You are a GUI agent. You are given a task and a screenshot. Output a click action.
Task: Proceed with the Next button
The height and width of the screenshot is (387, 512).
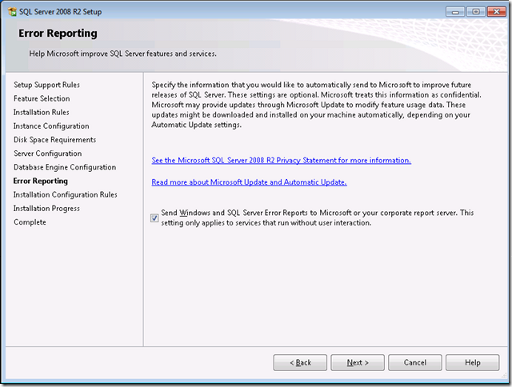[x=358, y=362]
